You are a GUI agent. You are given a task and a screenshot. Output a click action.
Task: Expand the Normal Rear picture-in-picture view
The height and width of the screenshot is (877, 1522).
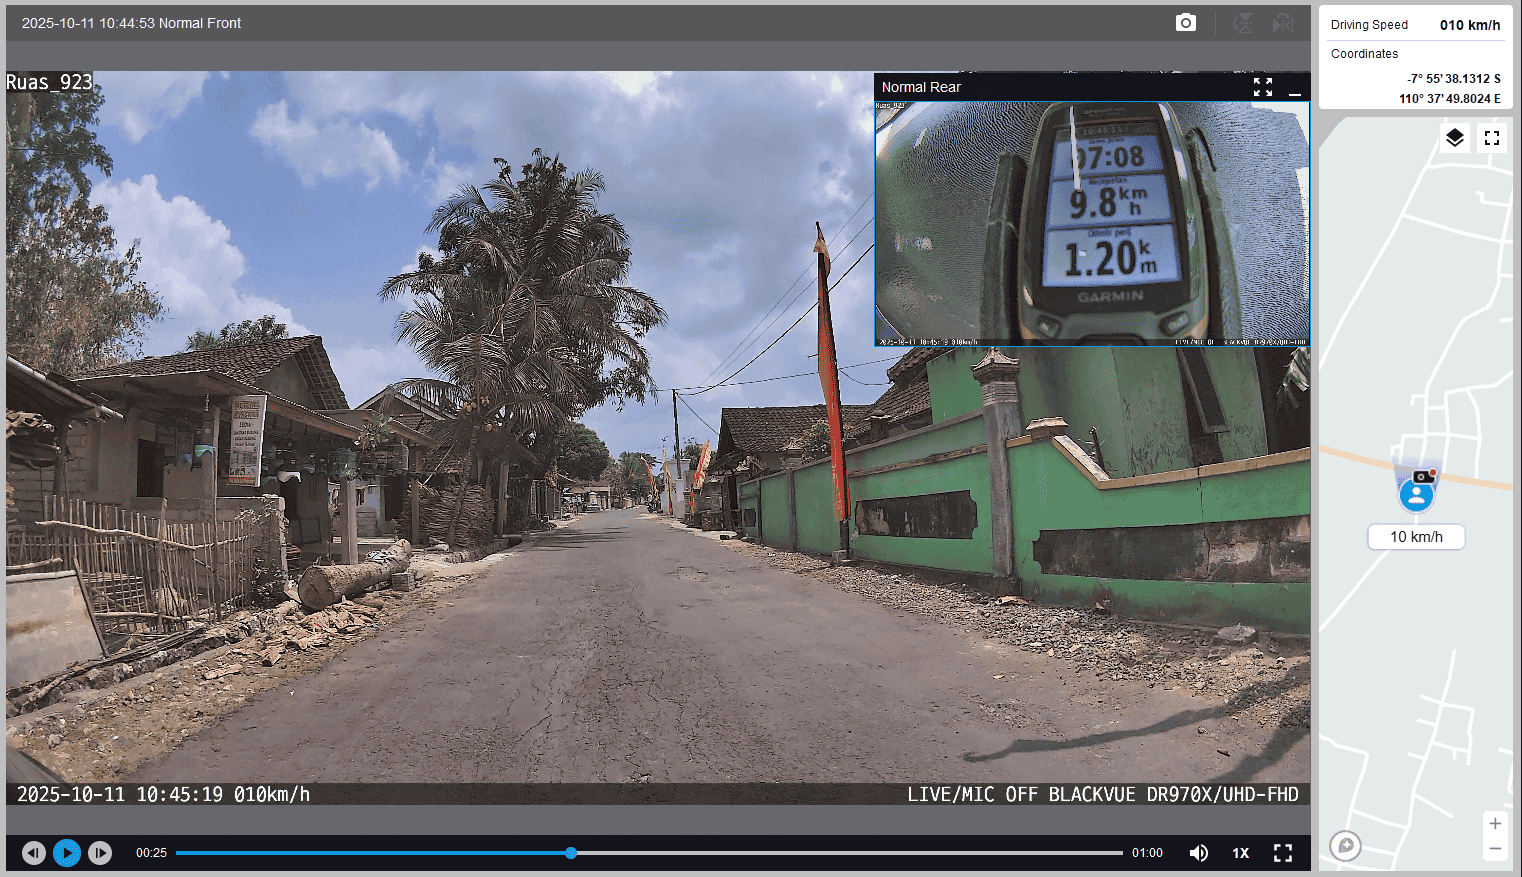(1262, 87)
